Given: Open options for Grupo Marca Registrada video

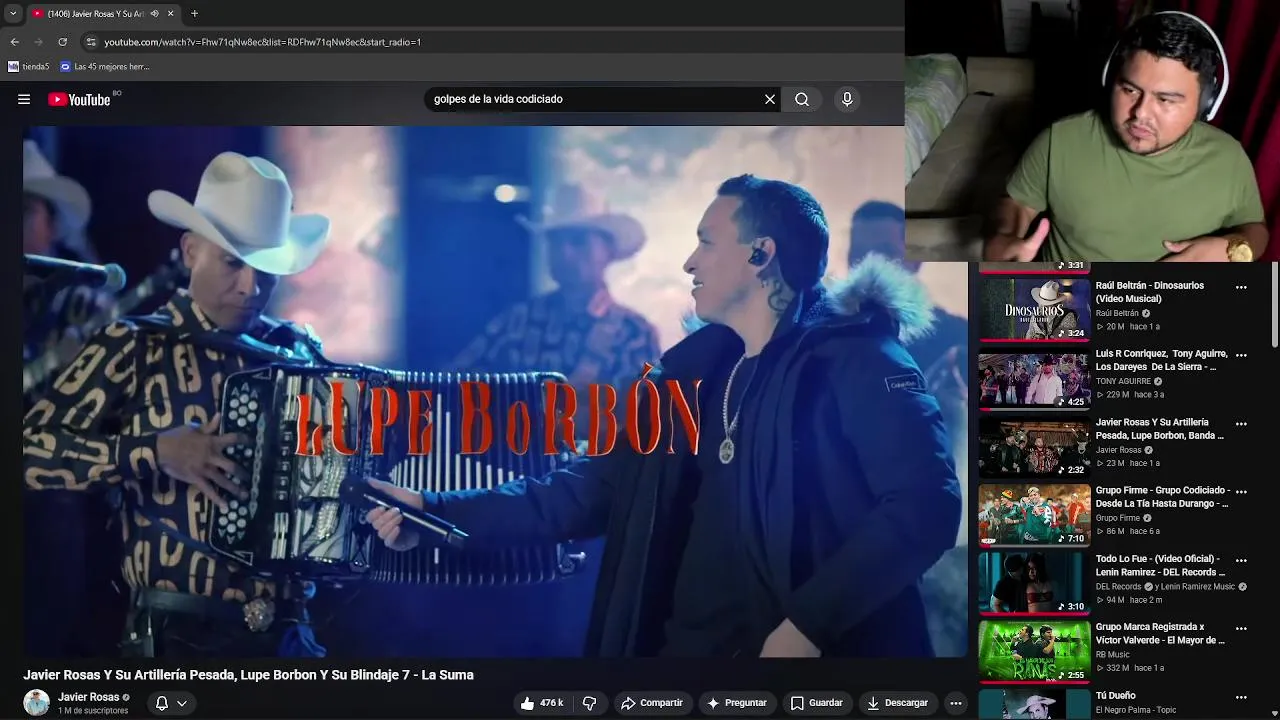Looking at the screenshot, I should tap(1241, 629).
